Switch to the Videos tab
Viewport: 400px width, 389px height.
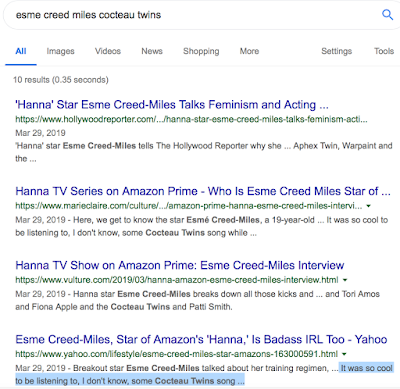point(108,51)
